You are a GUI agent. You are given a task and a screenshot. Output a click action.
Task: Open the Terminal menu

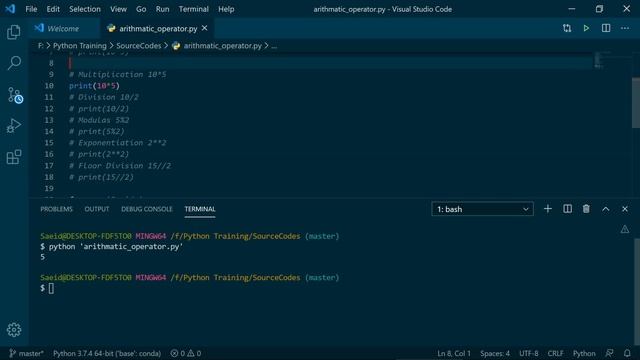pos(193,9)
